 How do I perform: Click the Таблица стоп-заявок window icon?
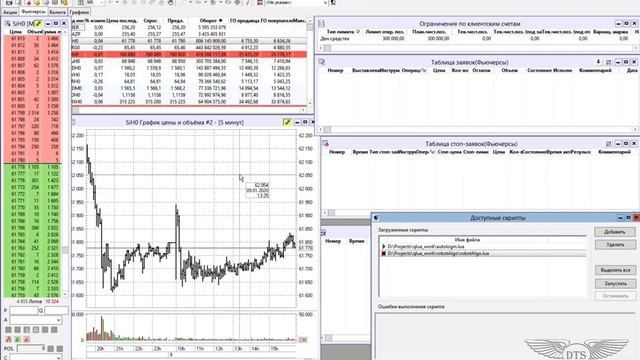pyautogui.click(x=325, y=144)
